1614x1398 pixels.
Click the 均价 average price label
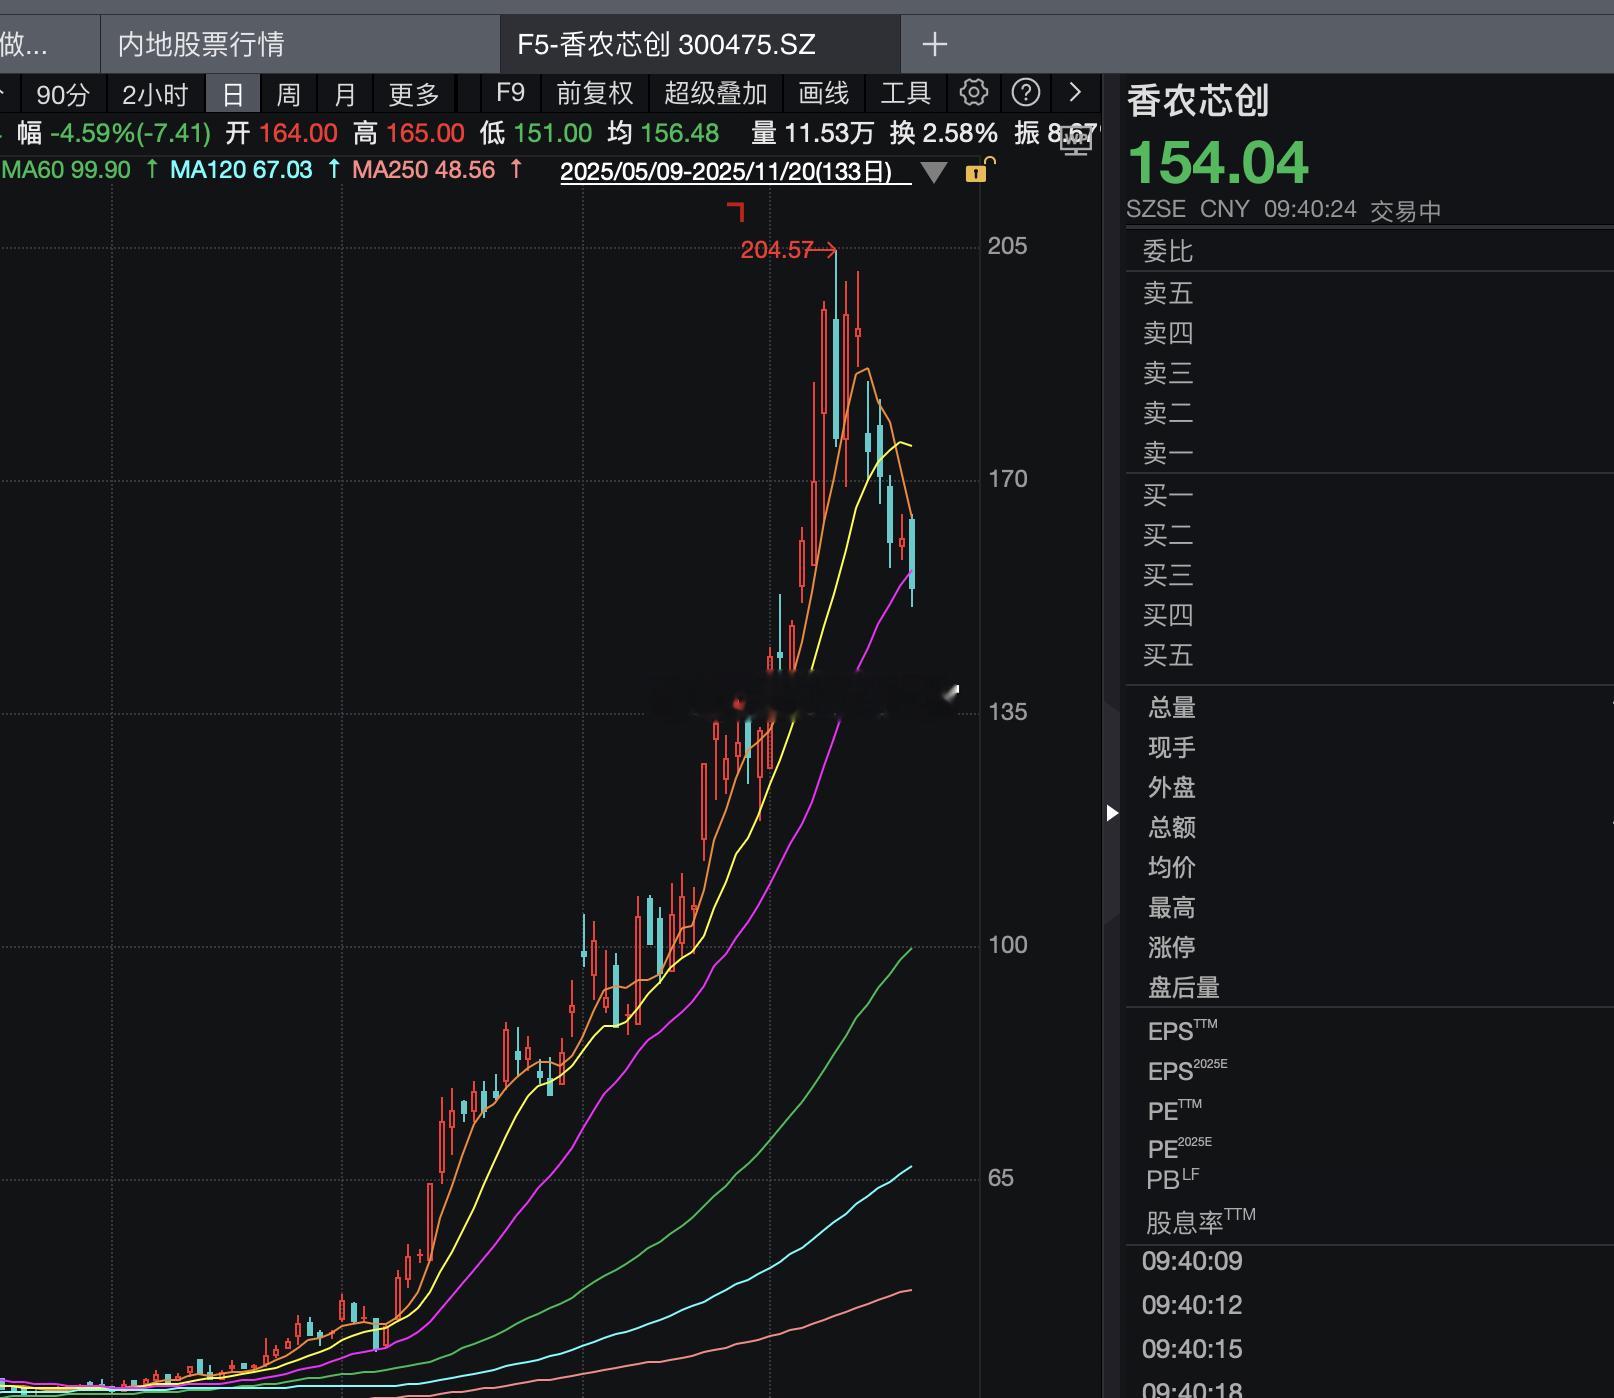click(1172, 868)
